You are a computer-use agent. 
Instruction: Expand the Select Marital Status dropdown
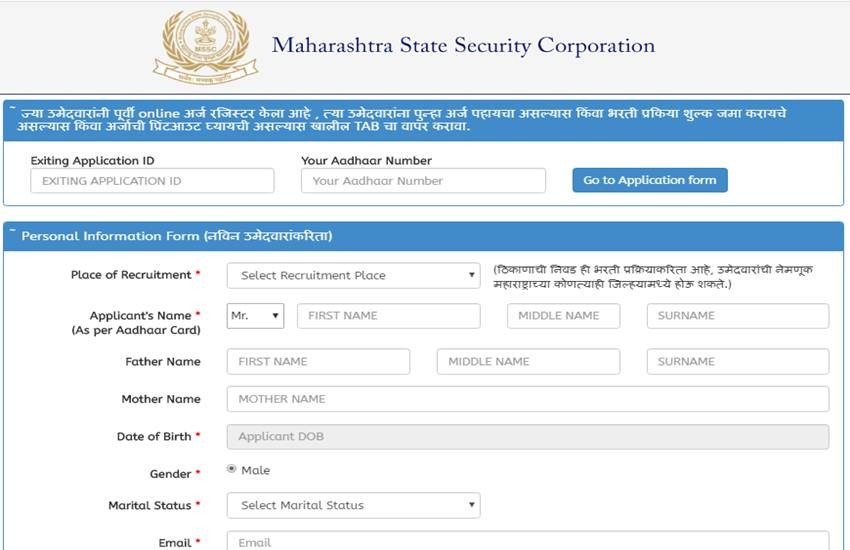[x=354, y=506]
